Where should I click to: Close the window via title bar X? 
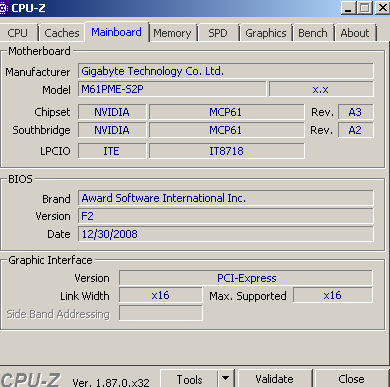(x=383, y=8)
